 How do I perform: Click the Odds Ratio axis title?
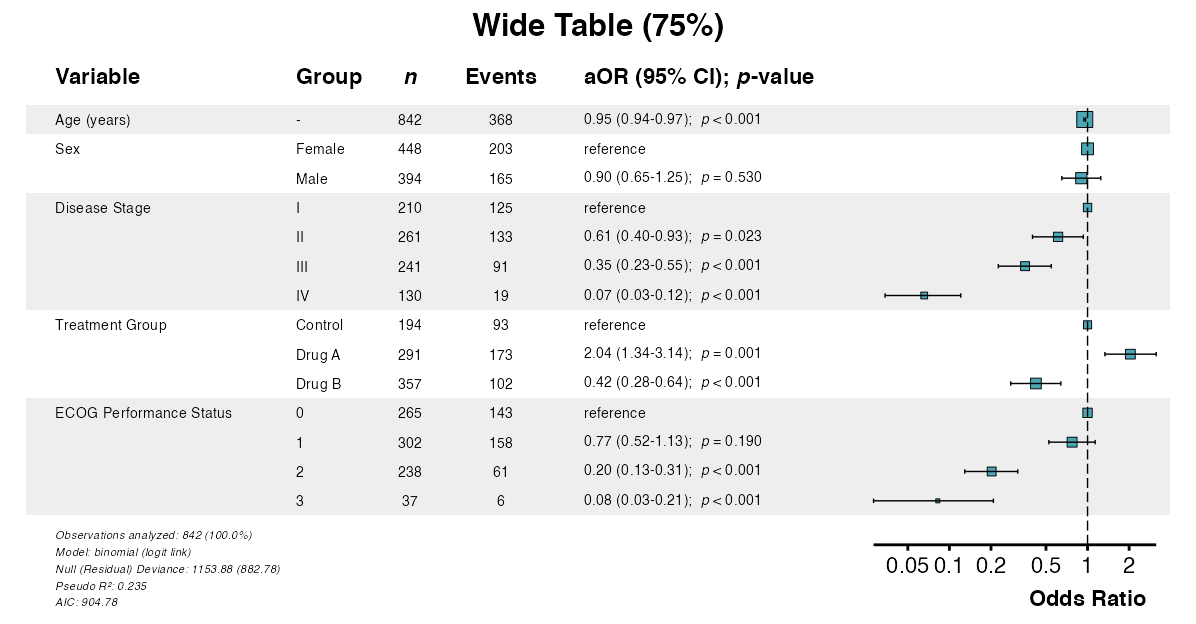point(1087,599)
